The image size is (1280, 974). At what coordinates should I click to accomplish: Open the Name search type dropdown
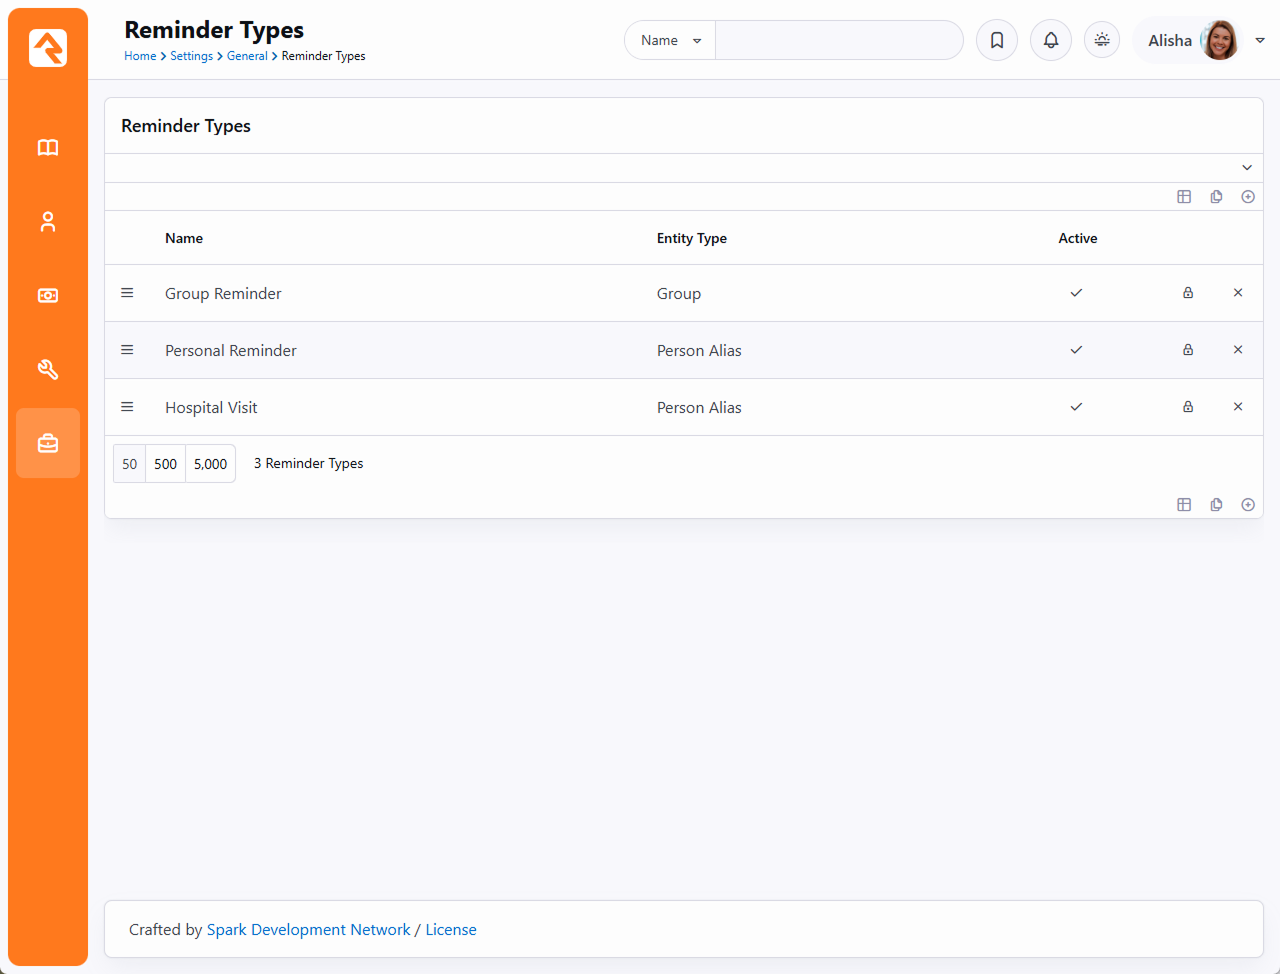[670, 41]
